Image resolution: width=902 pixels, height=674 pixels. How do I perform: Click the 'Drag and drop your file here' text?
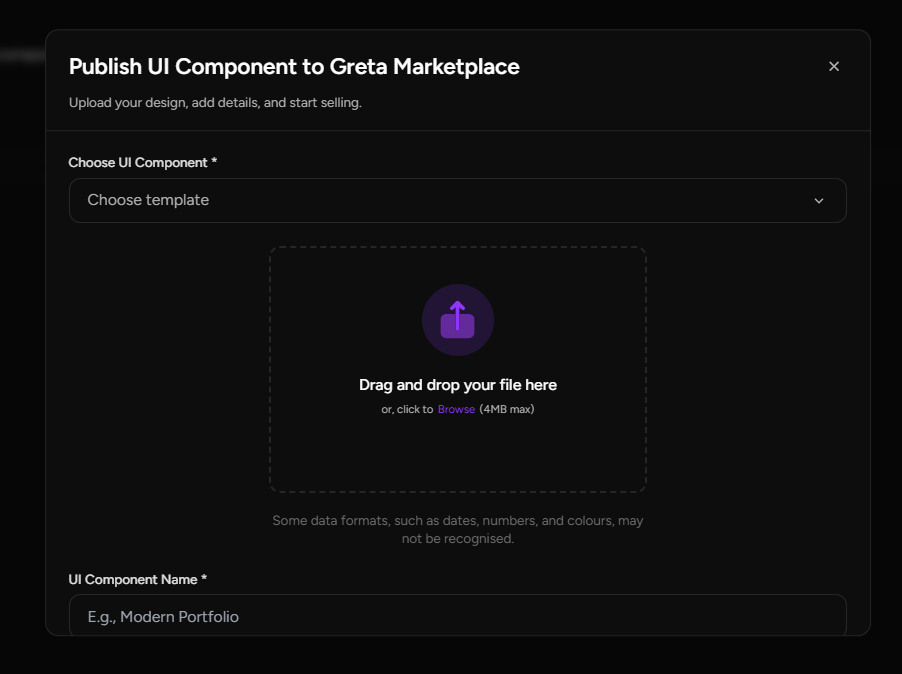457,385
